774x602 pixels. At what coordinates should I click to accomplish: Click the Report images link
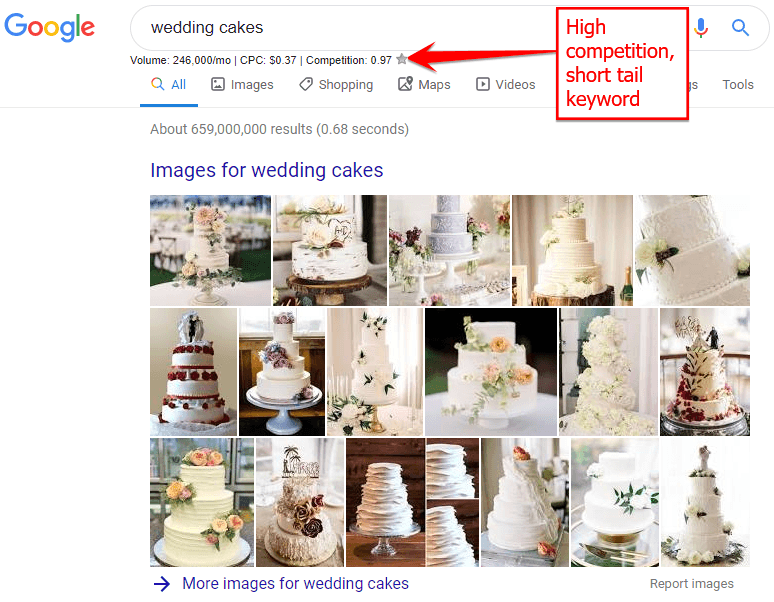click(692, 584)
